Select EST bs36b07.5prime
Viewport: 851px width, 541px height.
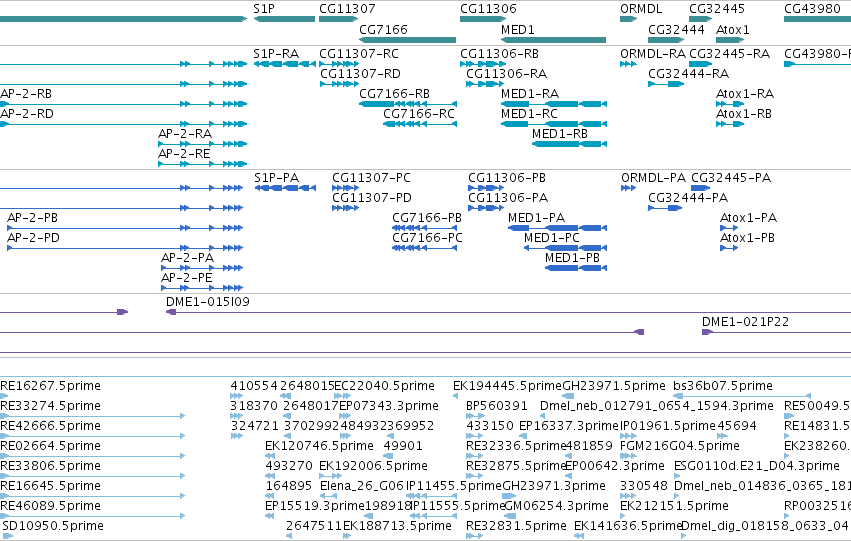(722, 386)
